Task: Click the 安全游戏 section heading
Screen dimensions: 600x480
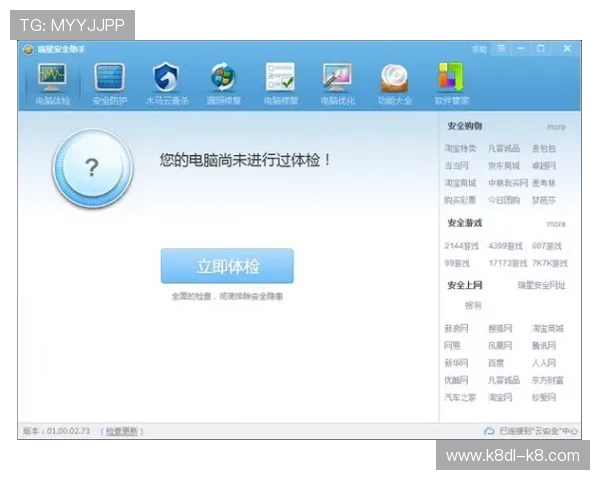Action: pos(465,223)
